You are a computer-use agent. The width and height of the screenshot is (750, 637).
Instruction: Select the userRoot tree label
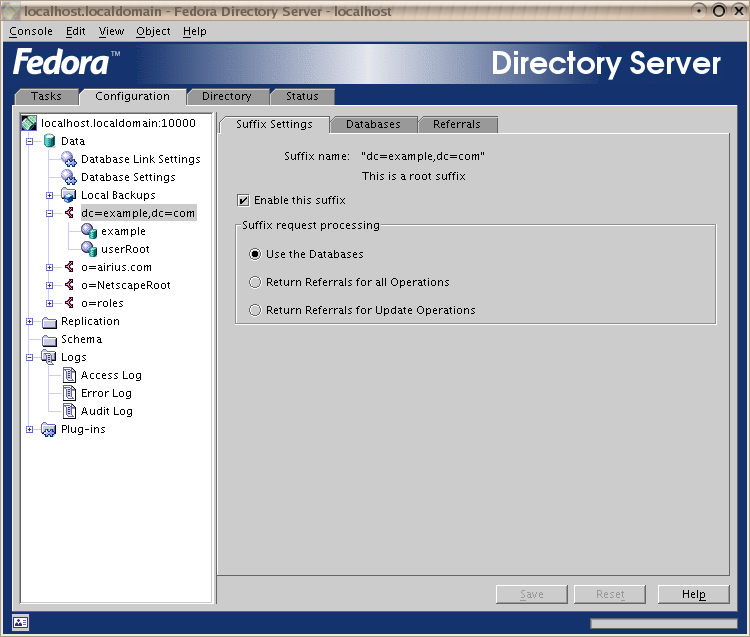[125, 249]
